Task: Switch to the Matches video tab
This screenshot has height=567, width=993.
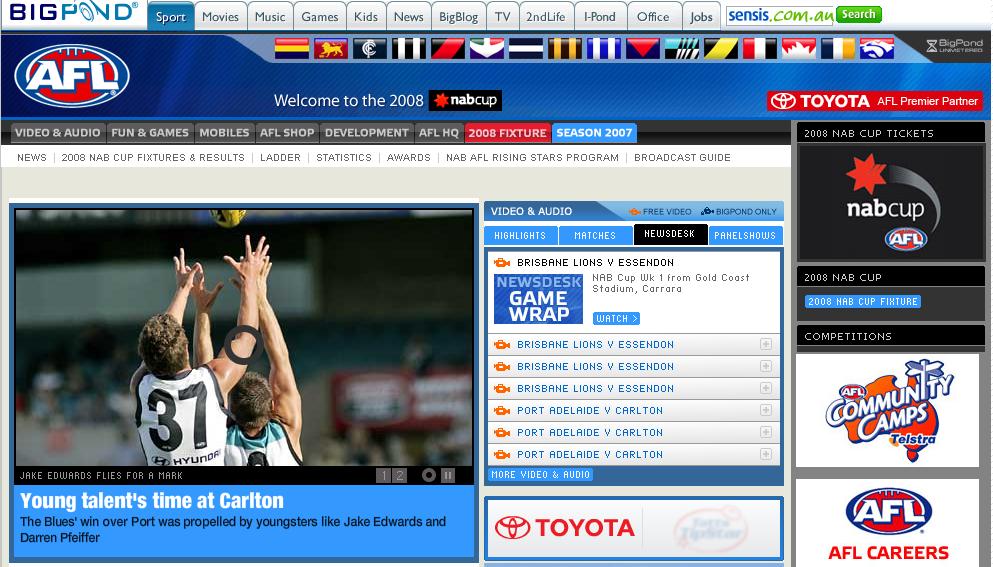Action: click(595, 235)
